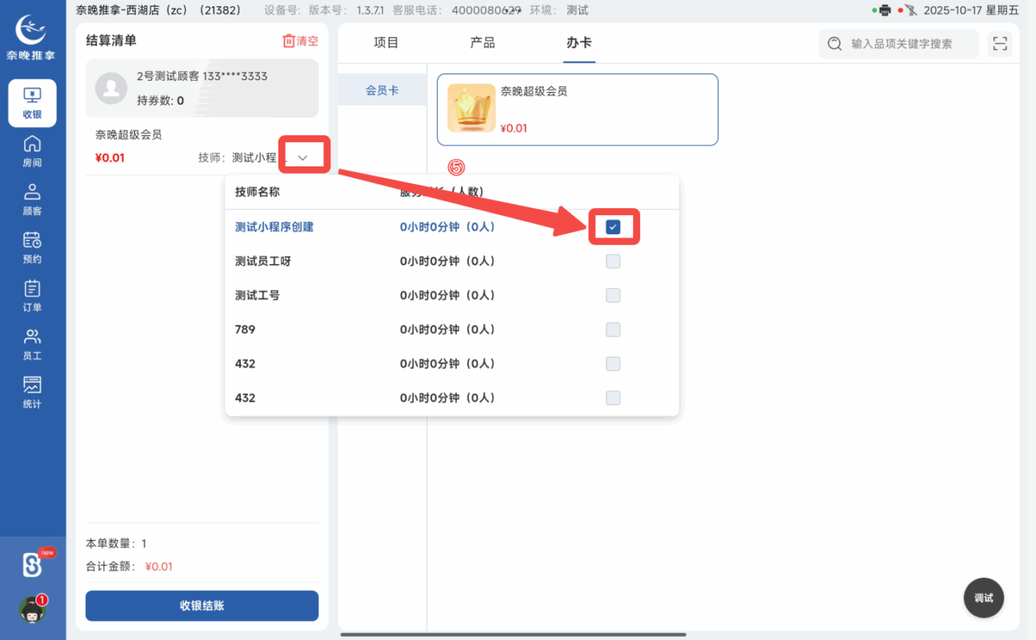Open the 房间 rooms section

pyautogui.click(x=33, y=150)
